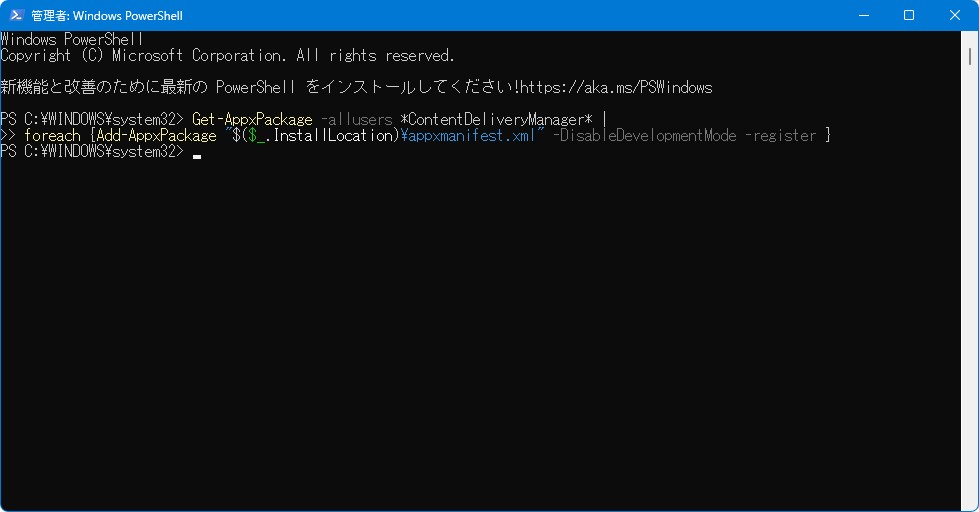The width and height of the screenshot is (979, 512).
Task: Click the Get-AppxPackage command text
Action: tap(252, 119)
